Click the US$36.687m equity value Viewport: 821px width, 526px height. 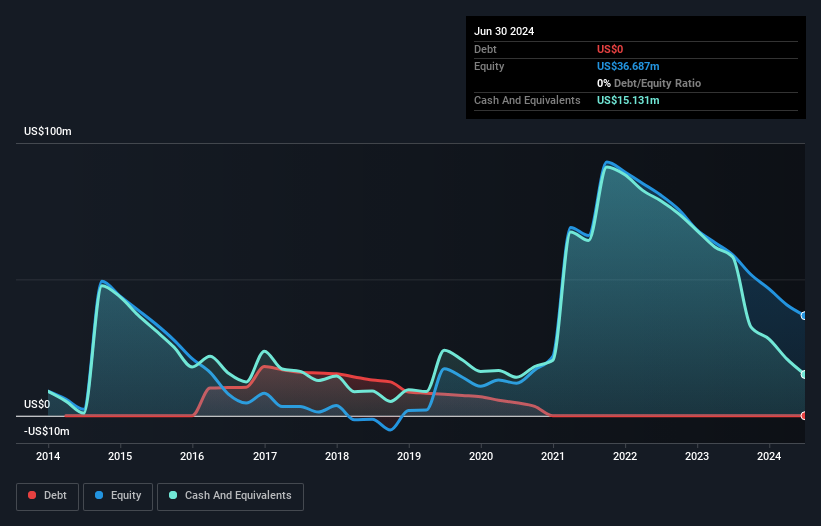[x=628, y=66]
